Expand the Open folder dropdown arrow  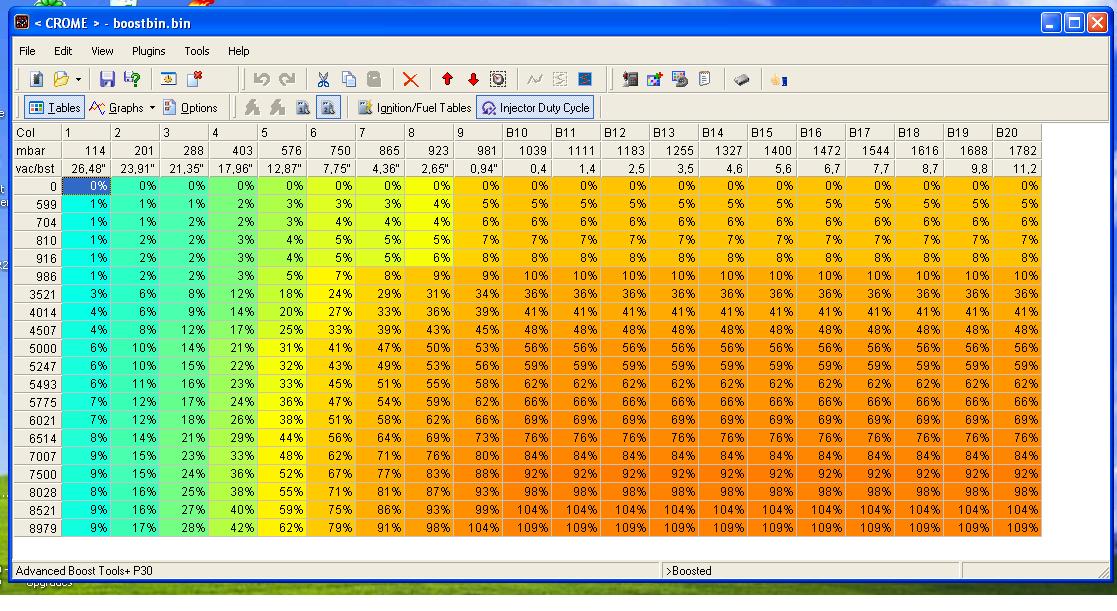coord(78,79)
